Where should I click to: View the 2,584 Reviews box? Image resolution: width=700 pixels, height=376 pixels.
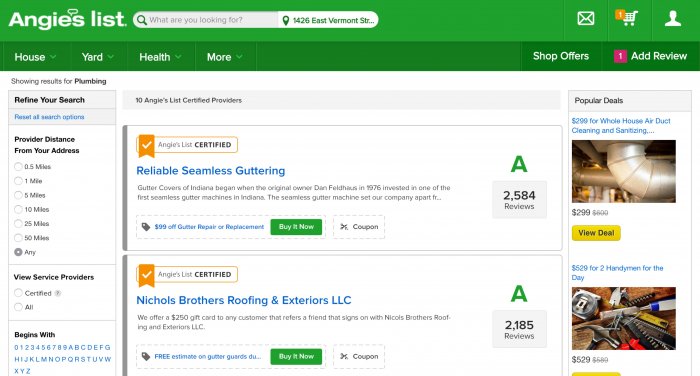coord(519,200)
